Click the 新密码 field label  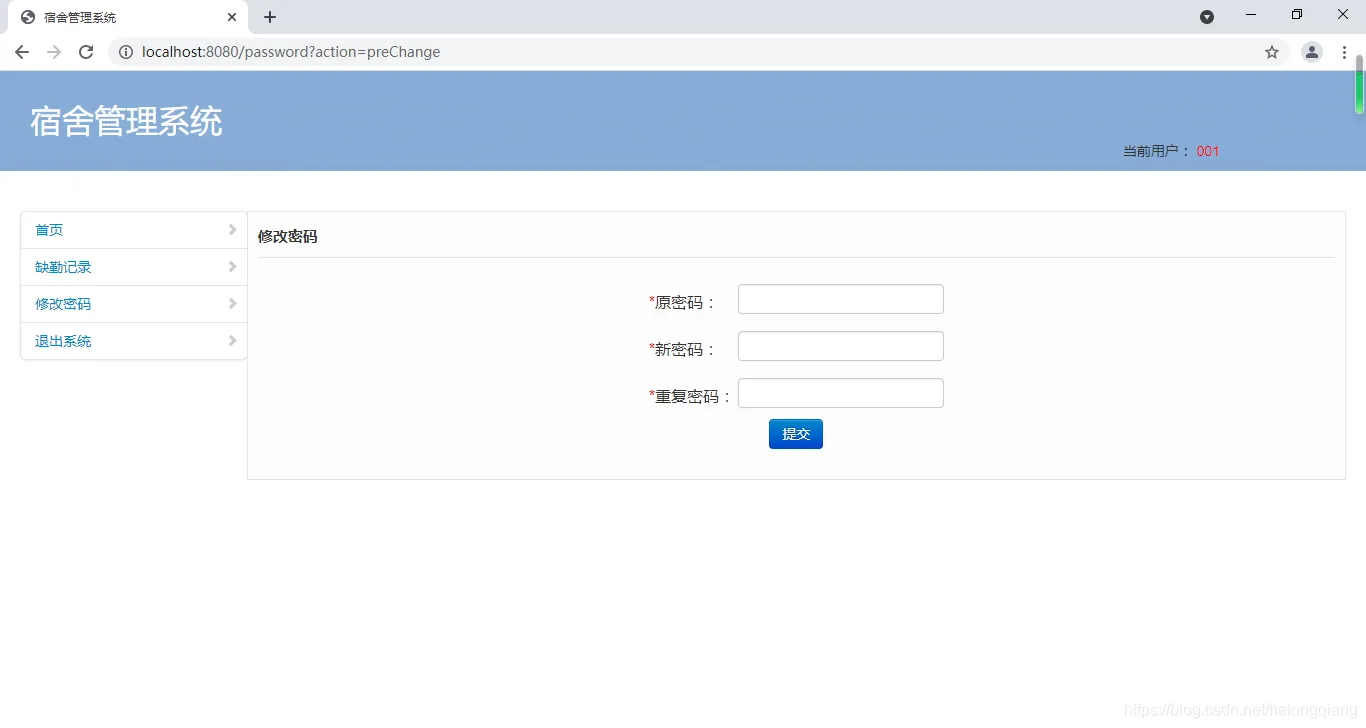(683, 350)
